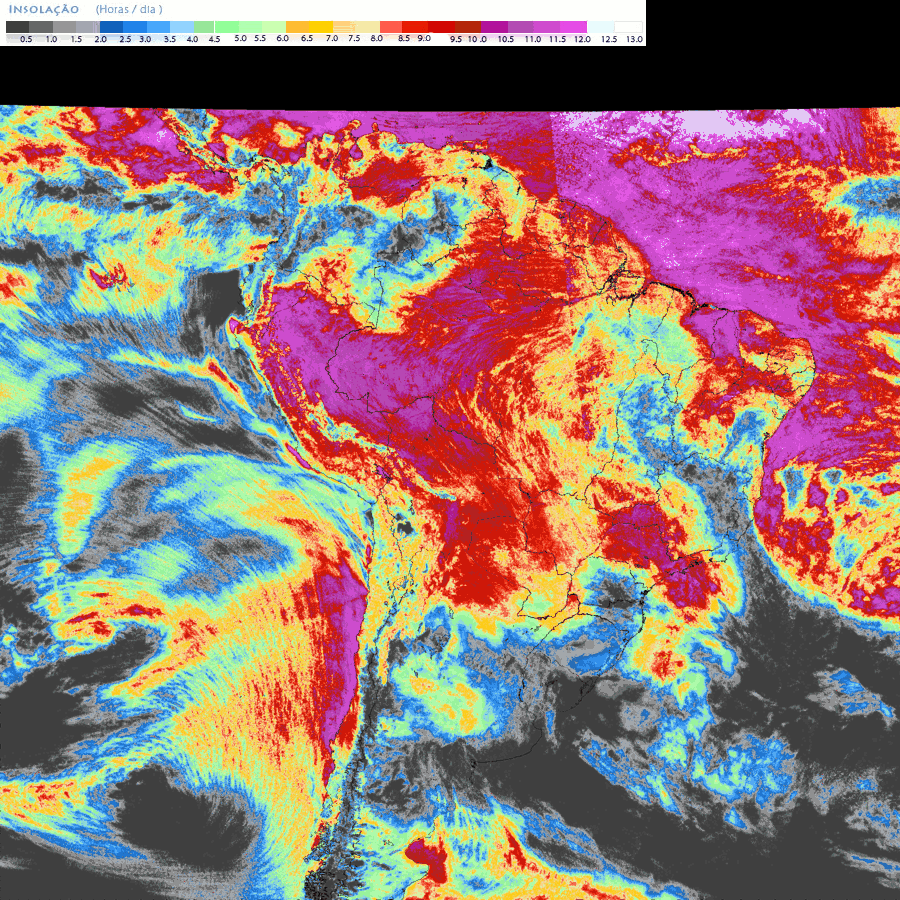Select the "2.5" legend label

click(125, 40)
